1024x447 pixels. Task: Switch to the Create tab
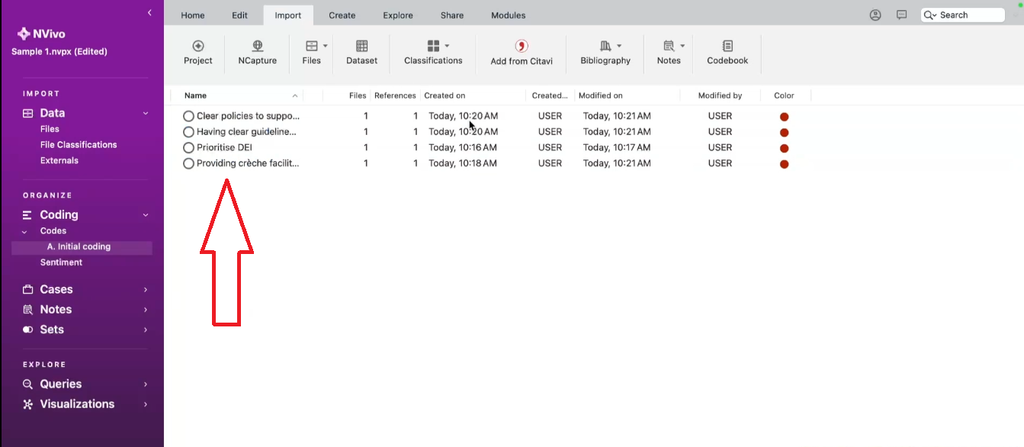[x=342, y=15]
